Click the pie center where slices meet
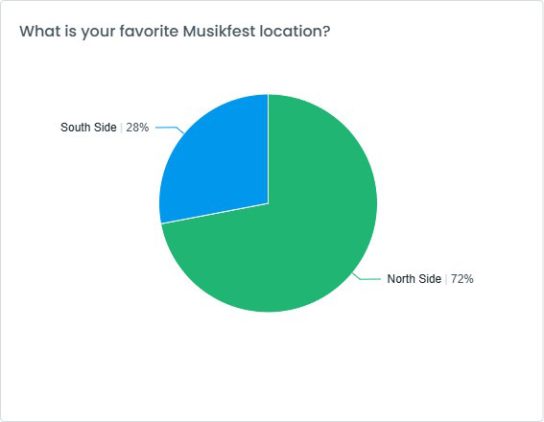Screen dimensions: 544x422 (x=268, y=203)
